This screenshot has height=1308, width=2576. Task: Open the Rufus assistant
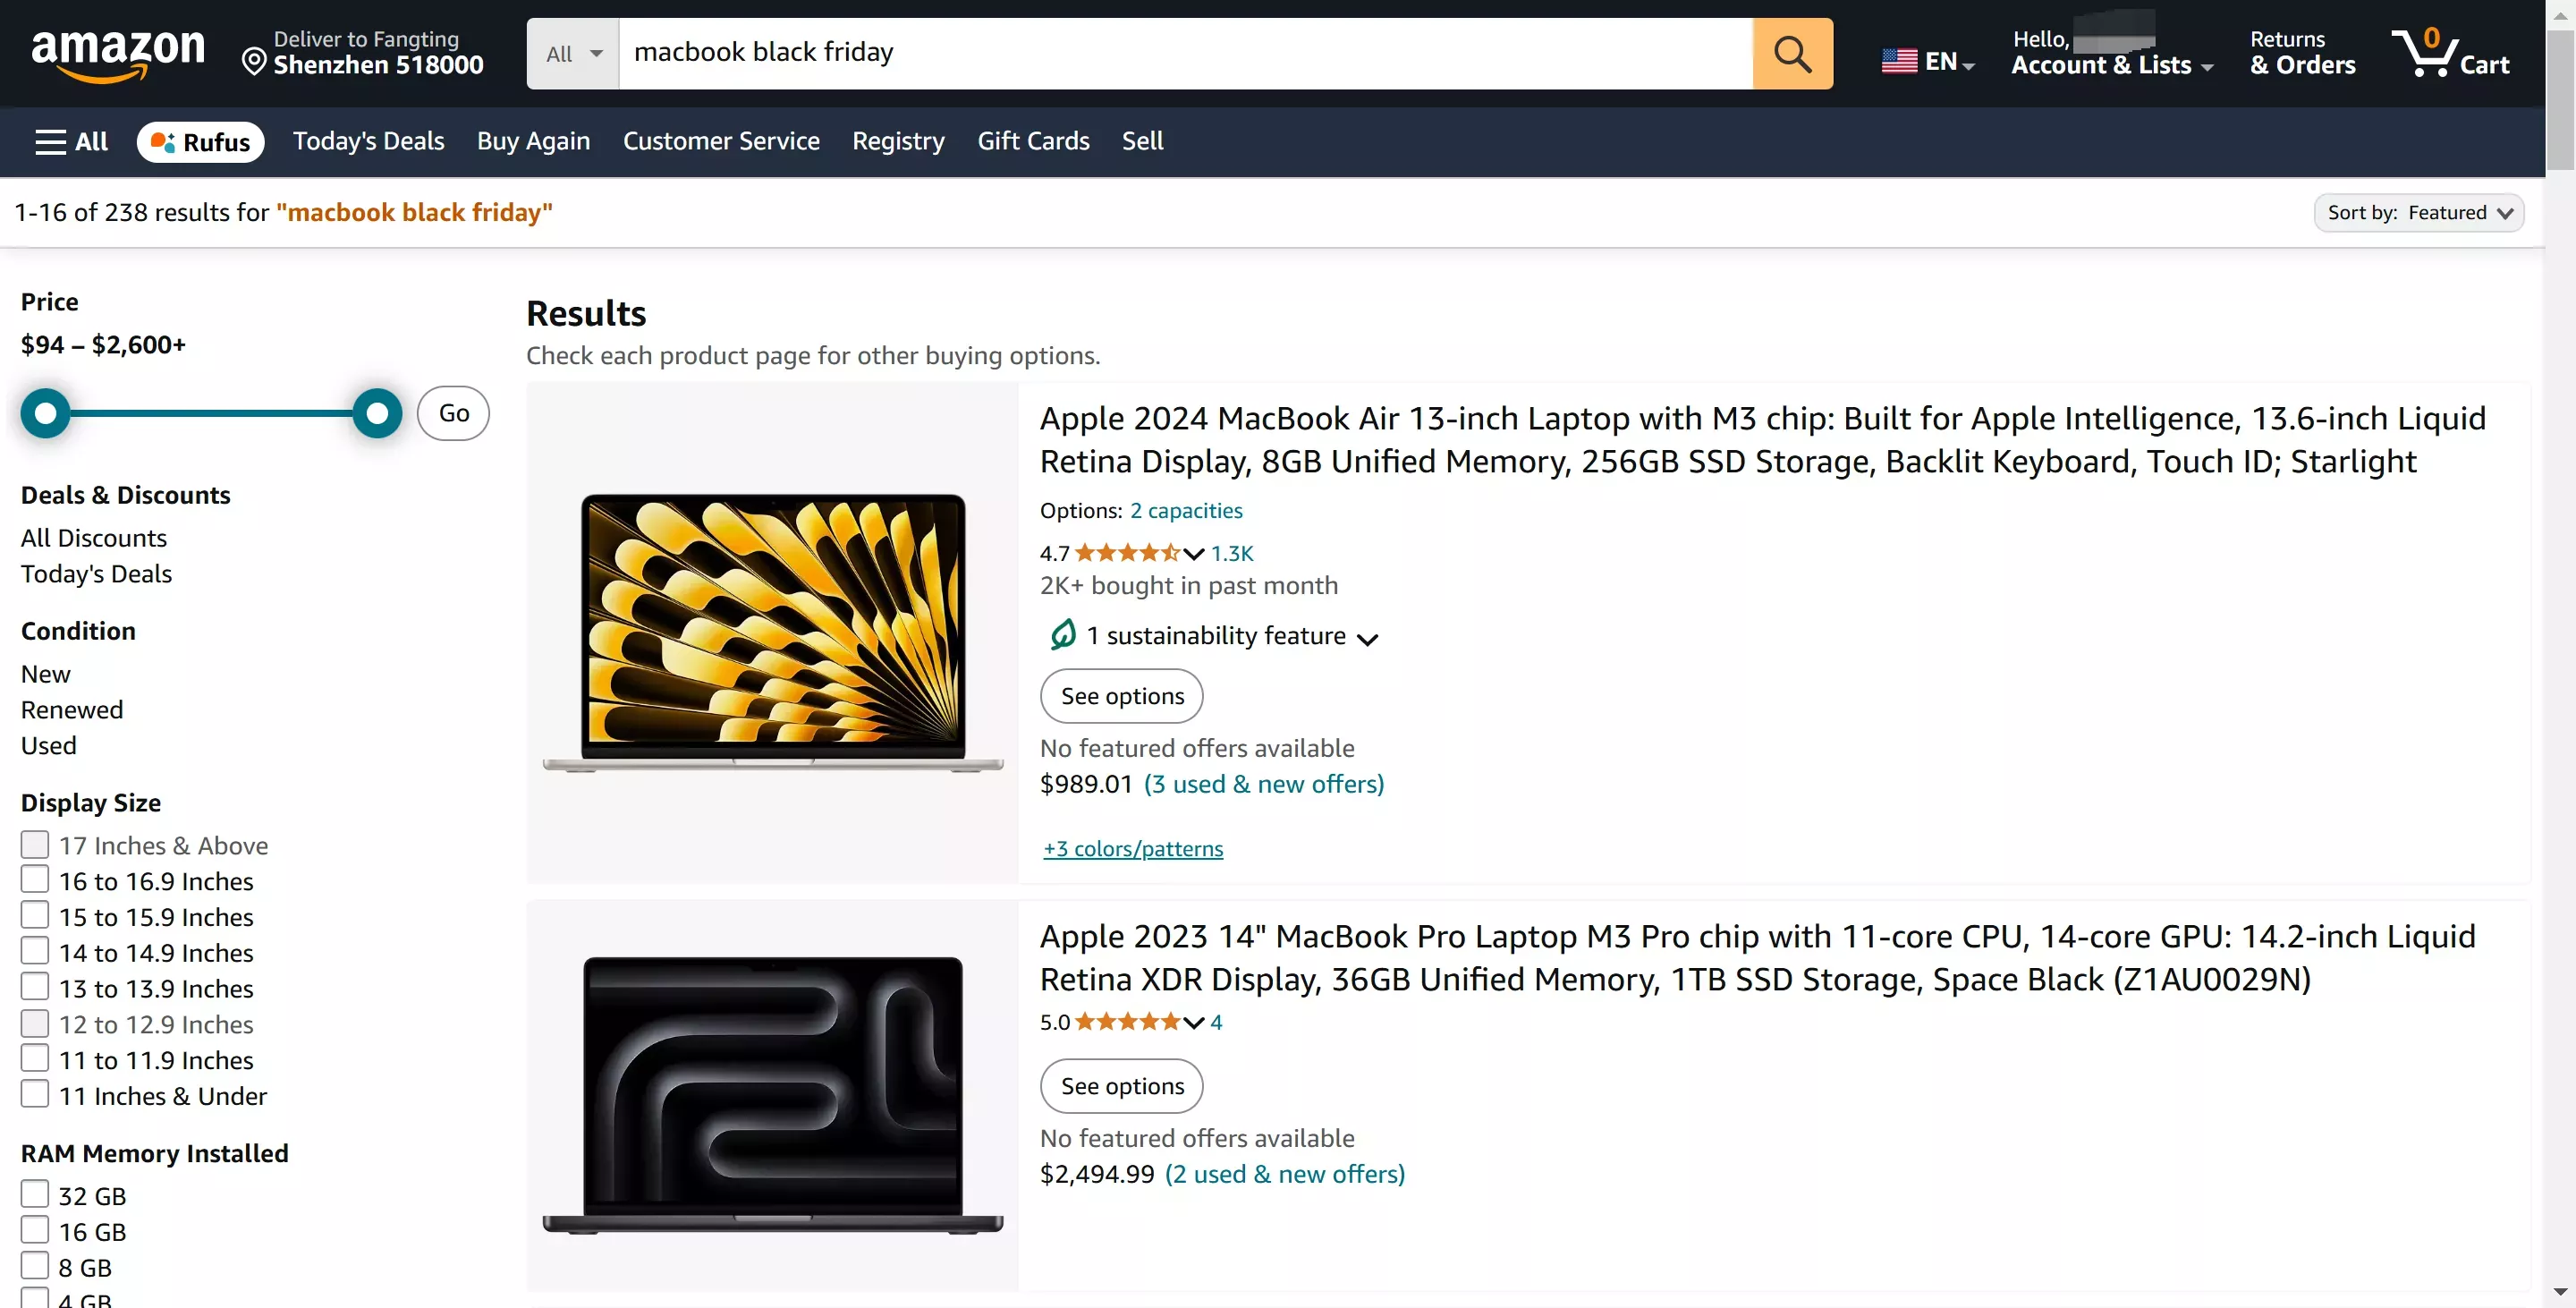200,141
